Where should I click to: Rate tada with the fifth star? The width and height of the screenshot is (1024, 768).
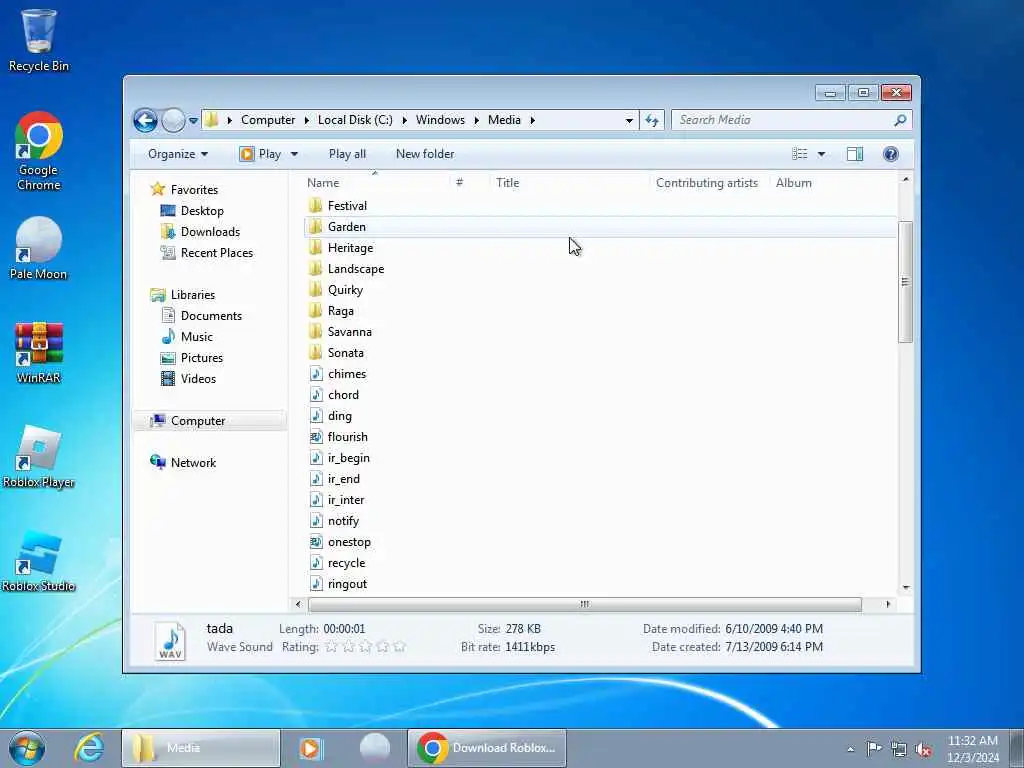point(400,647)
